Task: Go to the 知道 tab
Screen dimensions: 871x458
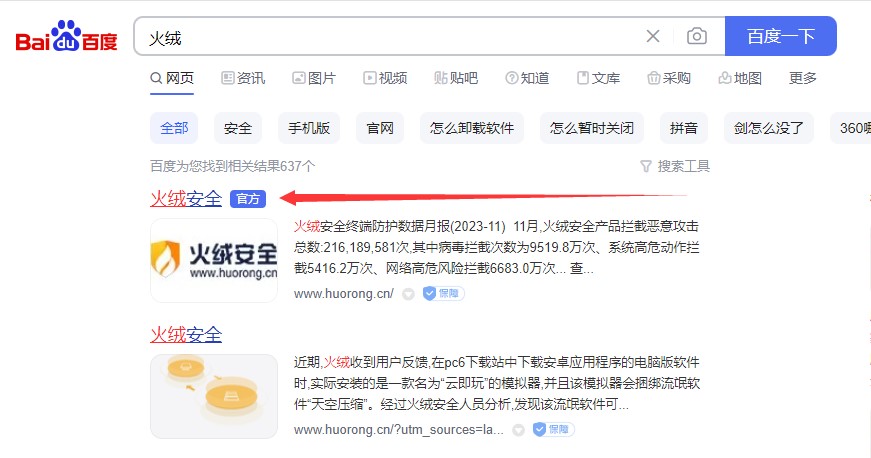Action: (527, 78)
